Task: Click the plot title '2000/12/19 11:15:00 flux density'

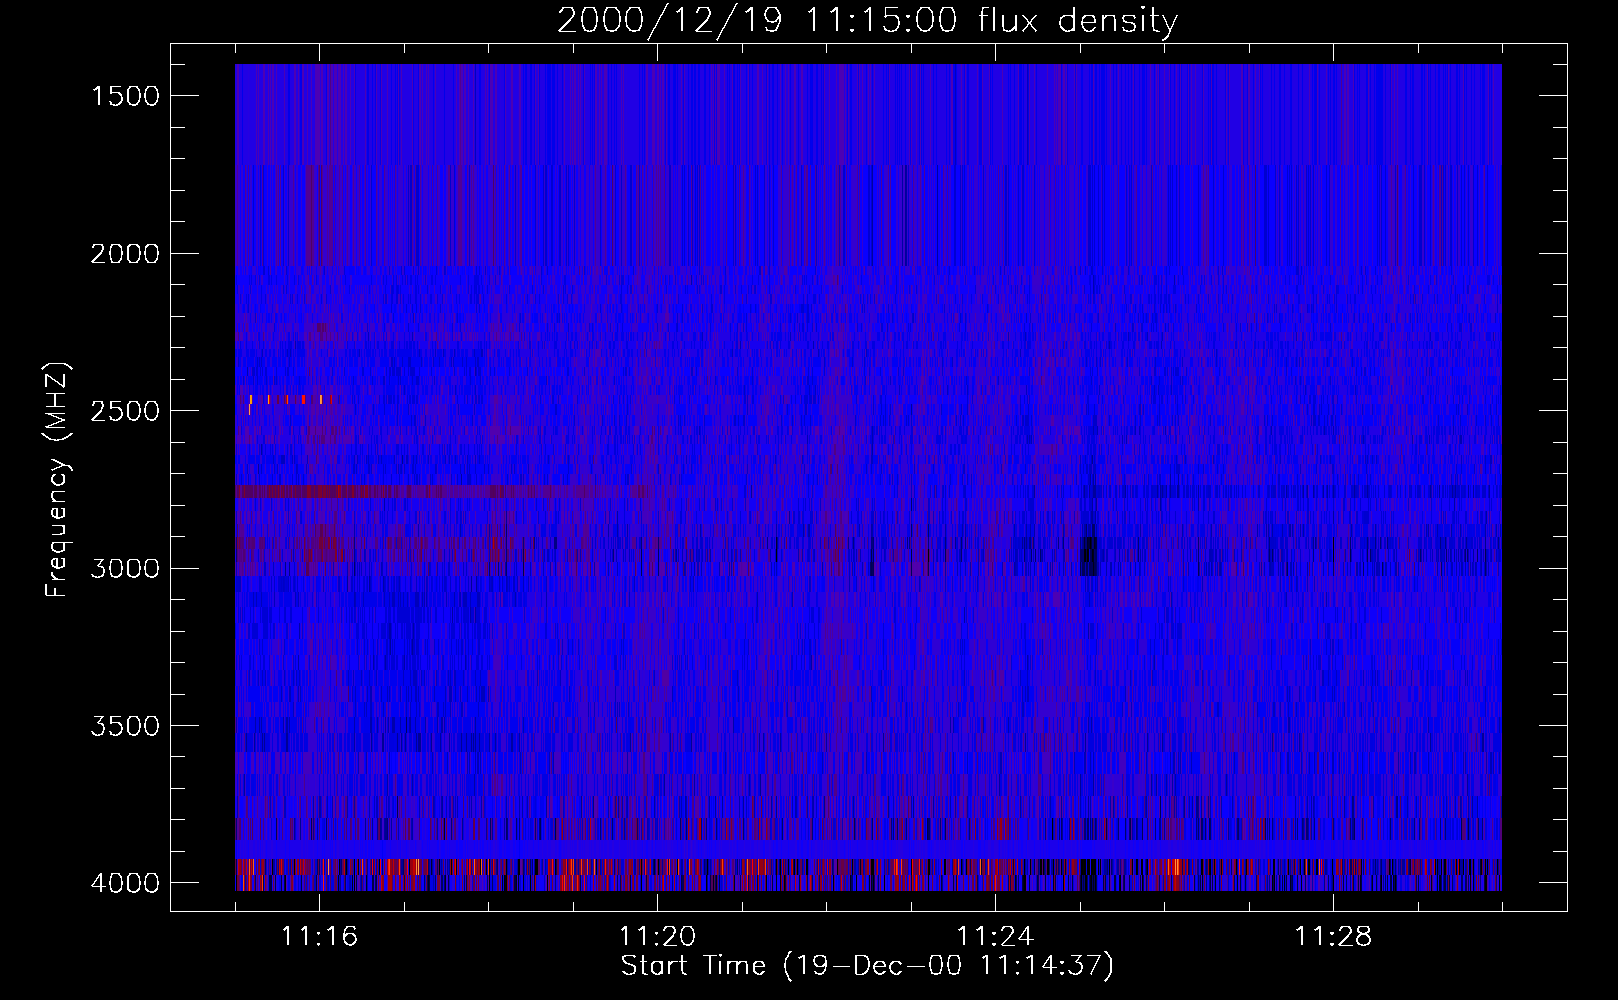Action: 867,20
